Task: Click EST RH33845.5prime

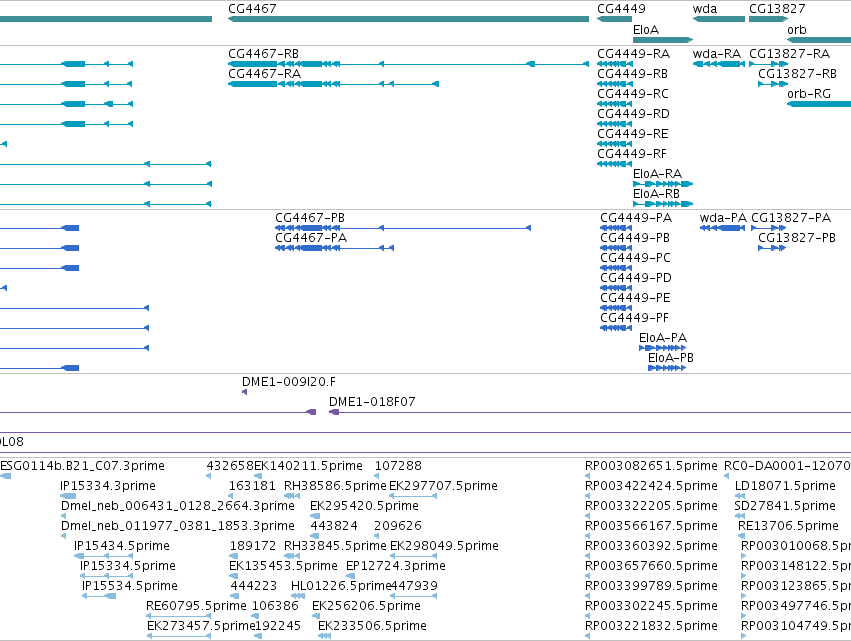Action: tap(292, 556)
